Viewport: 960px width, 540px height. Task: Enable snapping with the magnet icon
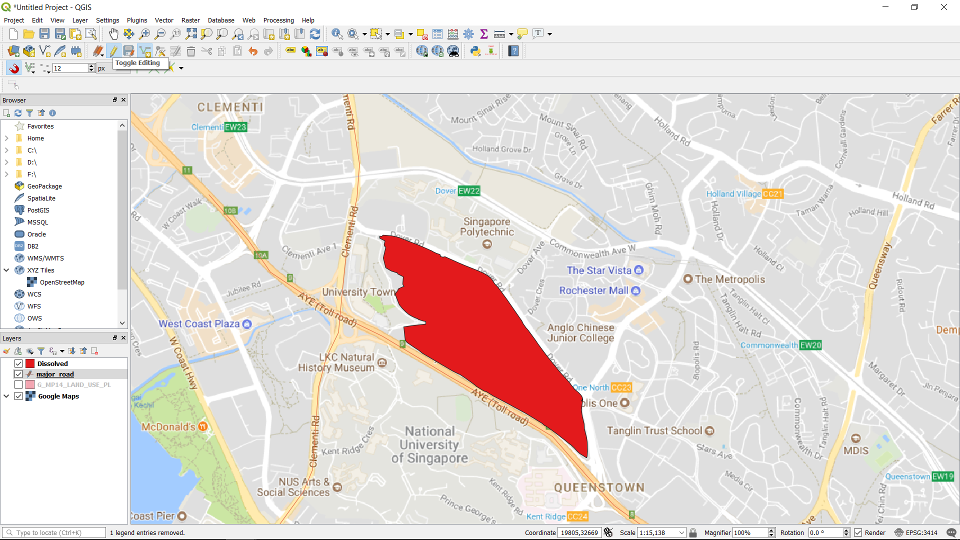14,68
